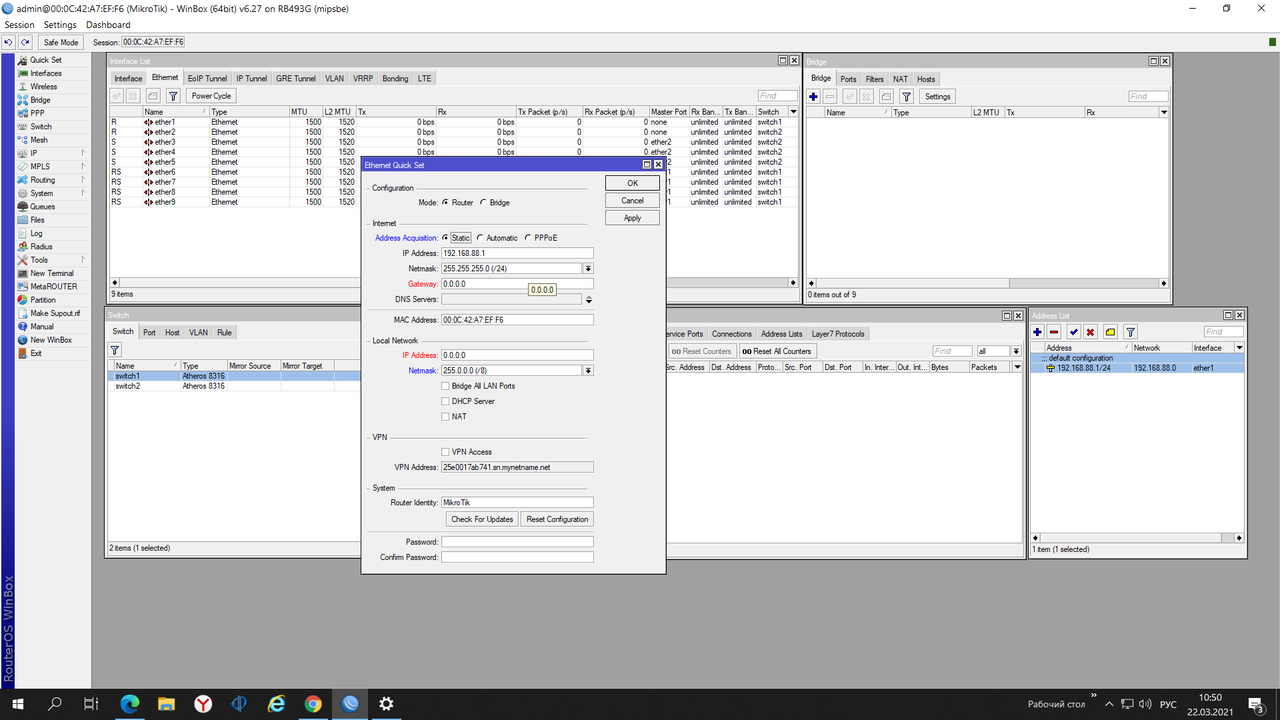Expand the IP submenu in the sidebar
Viewport: 1280px width, 720px height.
tap(82, 153)
